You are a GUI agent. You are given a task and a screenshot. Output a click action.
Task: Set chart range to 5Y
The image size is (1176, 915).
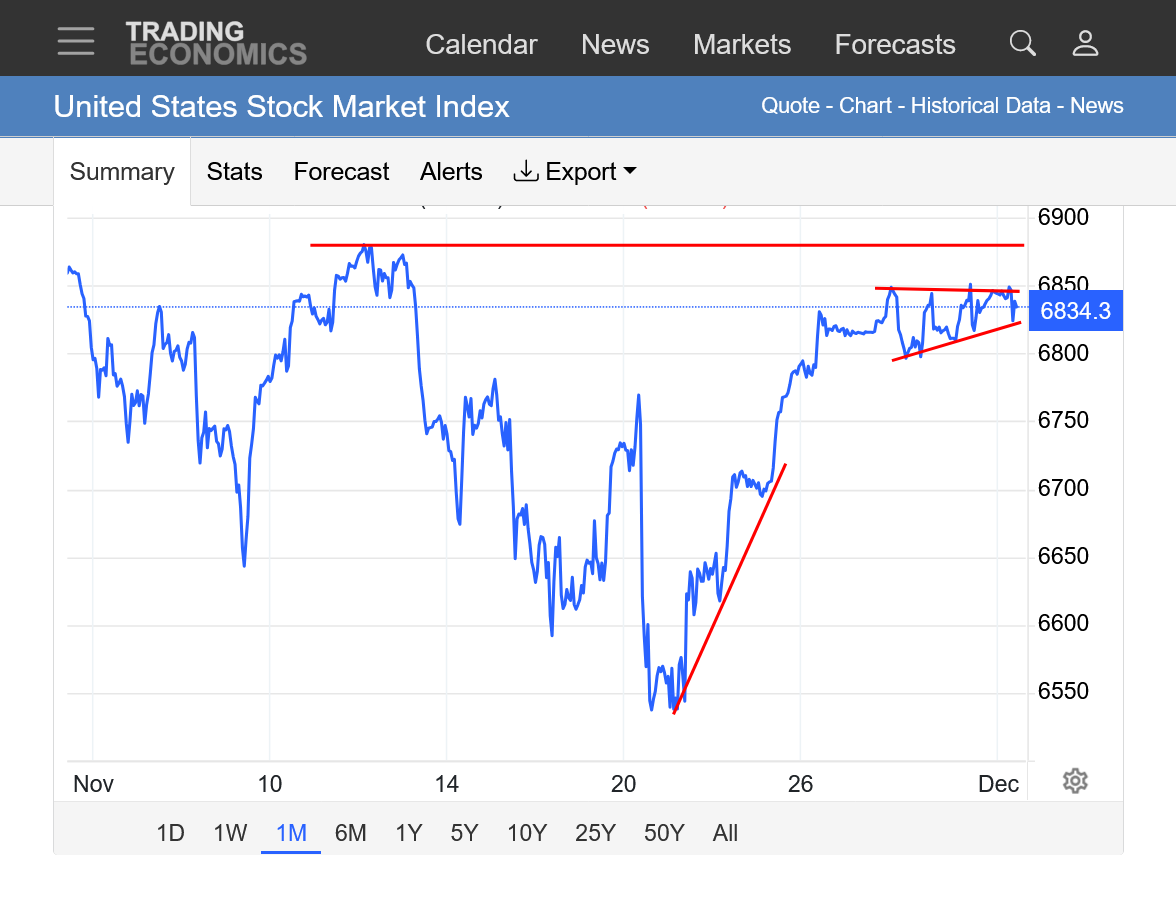coord(464,833)
